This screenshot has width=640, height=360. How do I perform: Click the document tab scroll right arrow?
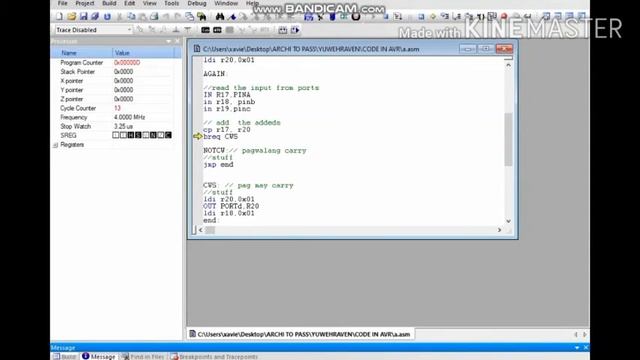pyautogui.click(x=584, y=334)
